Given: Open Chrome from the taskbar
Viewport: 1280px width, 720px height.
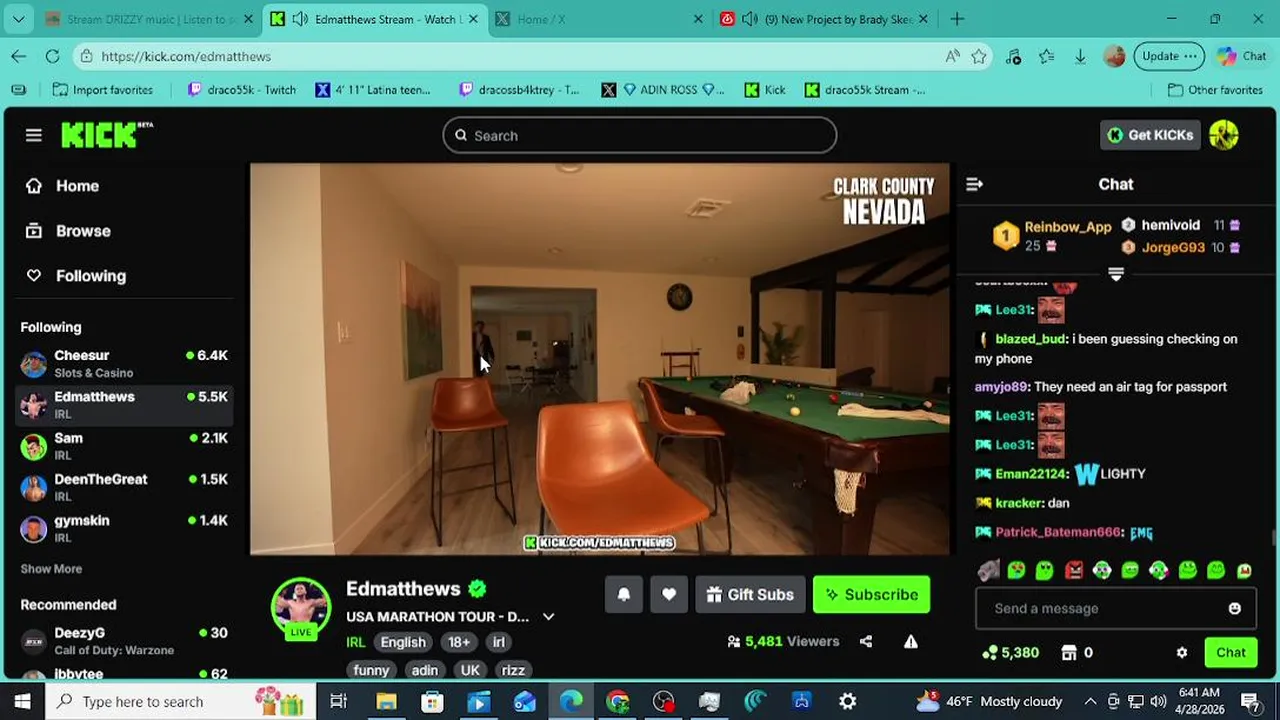Looking at the screenshot, I should coord(617,701).
